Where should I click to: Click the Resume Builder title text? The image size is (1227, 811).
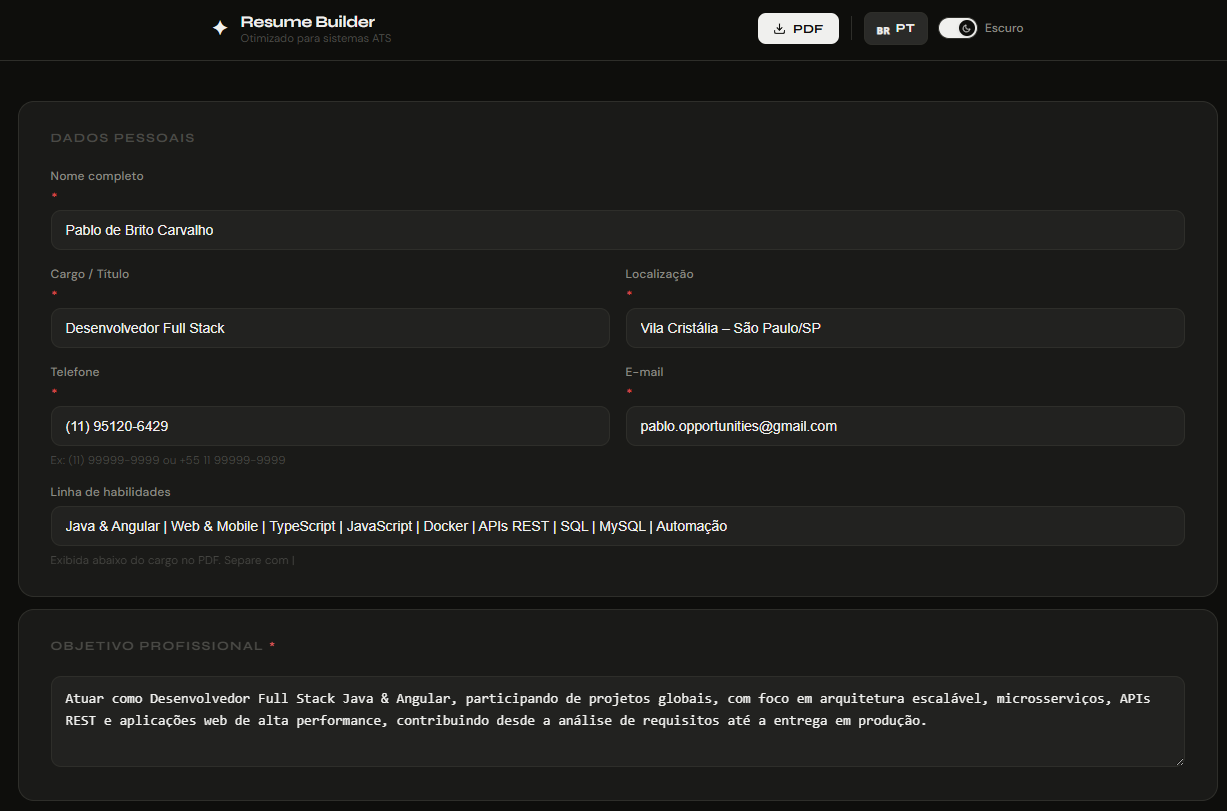[308, 22]
